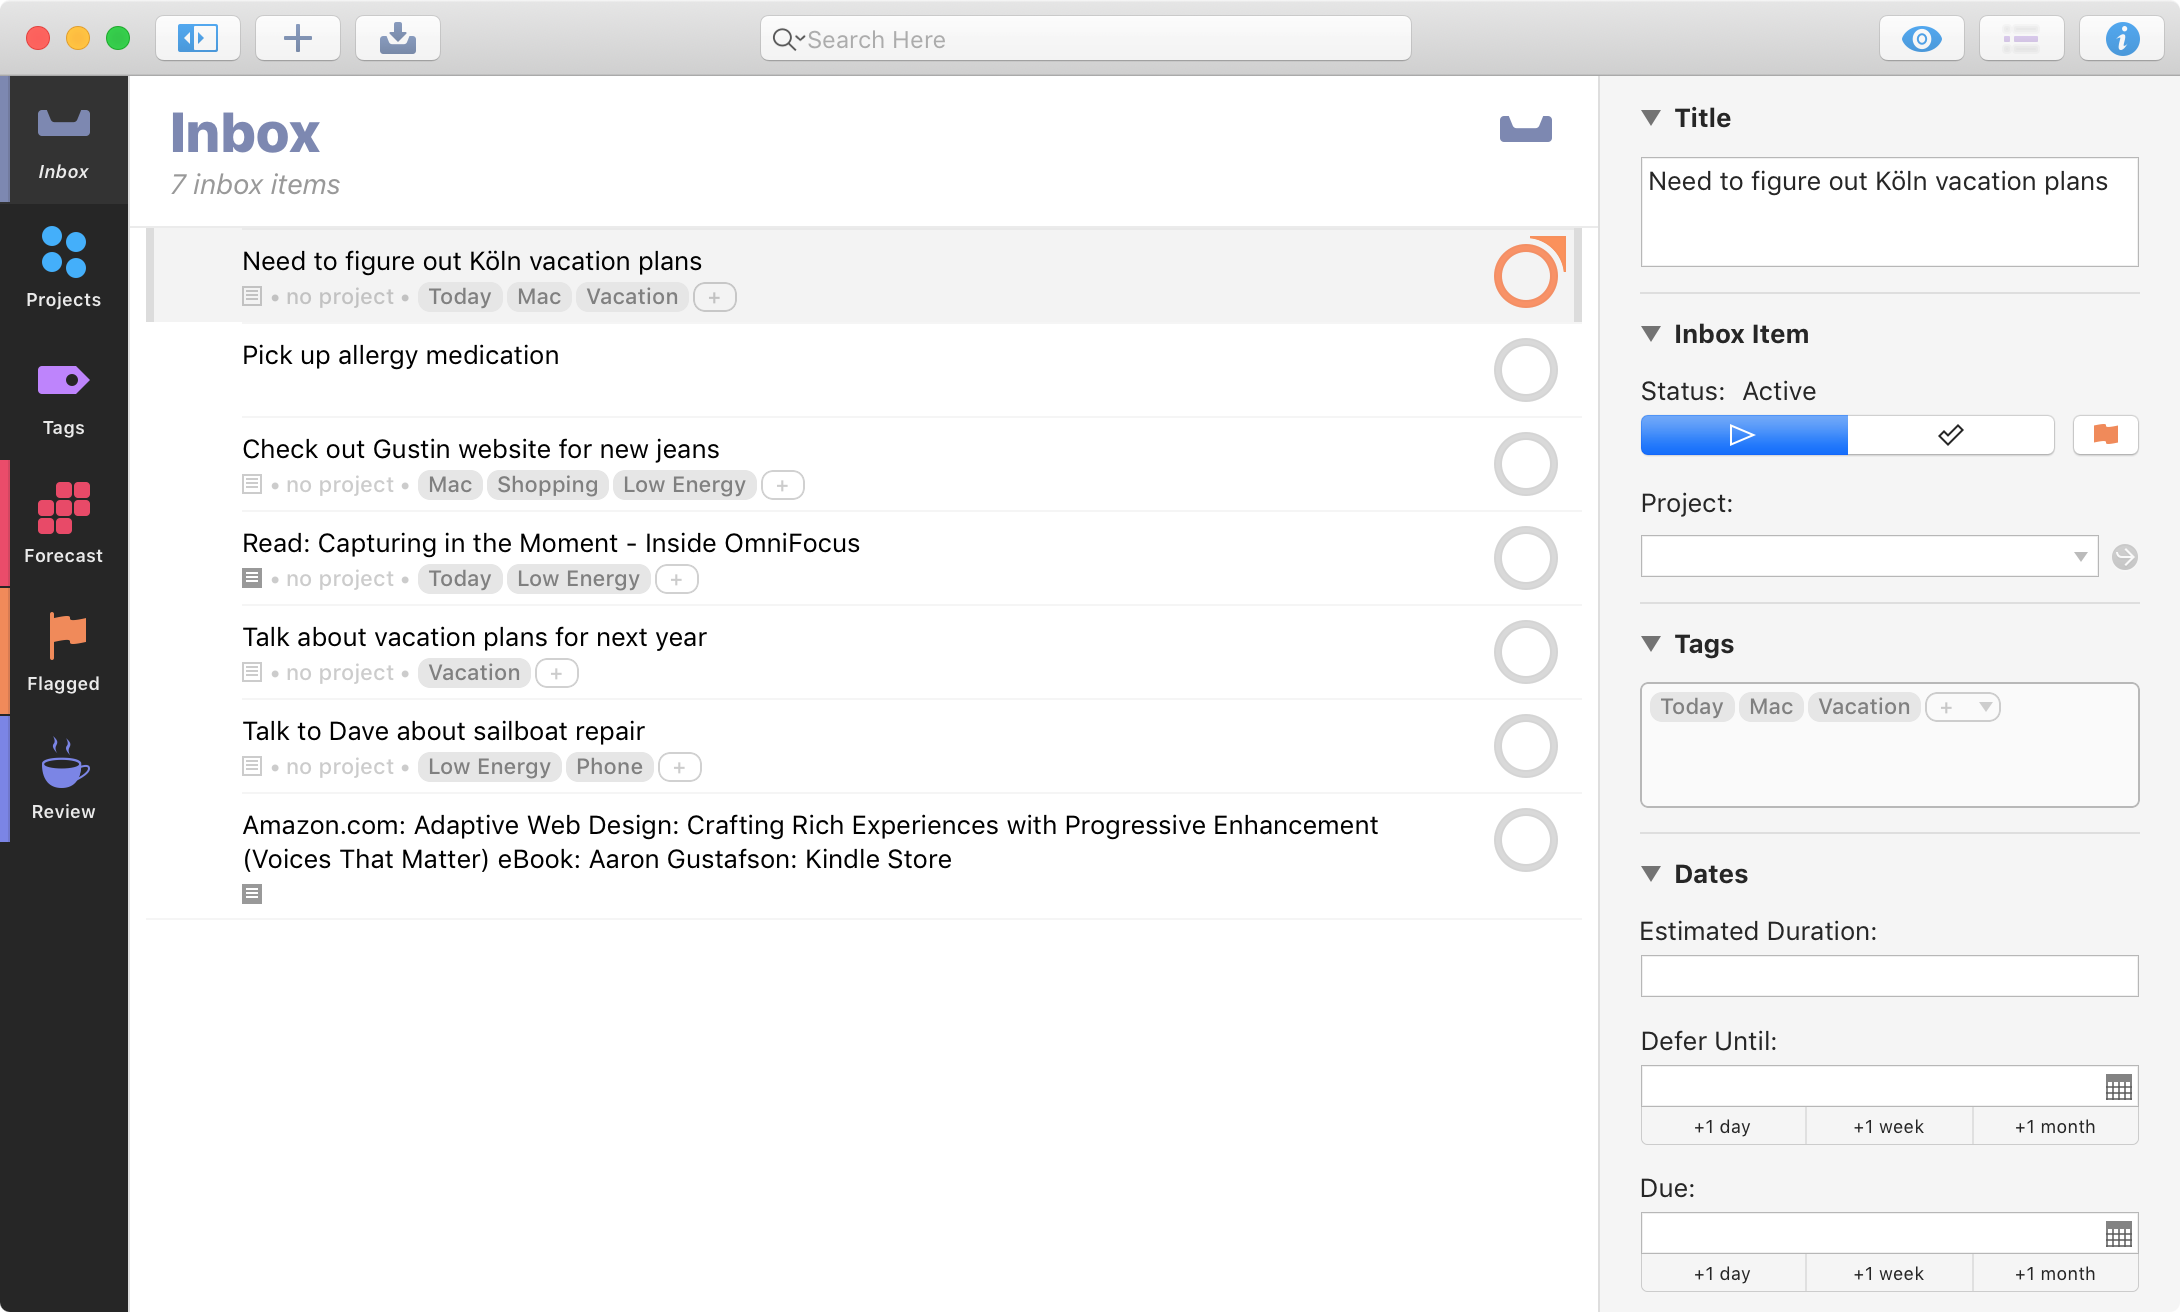This screenshot has width=2180, height=1312.
Task: Expand the Dates section
Action: pos(1654,873)
